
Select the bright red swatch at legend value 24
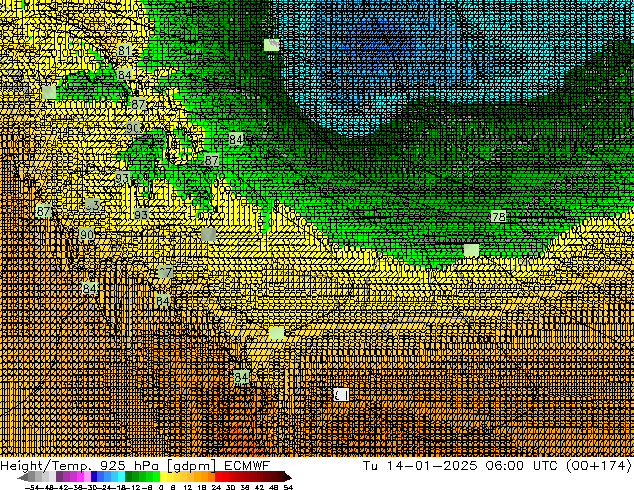coord(218,477)
